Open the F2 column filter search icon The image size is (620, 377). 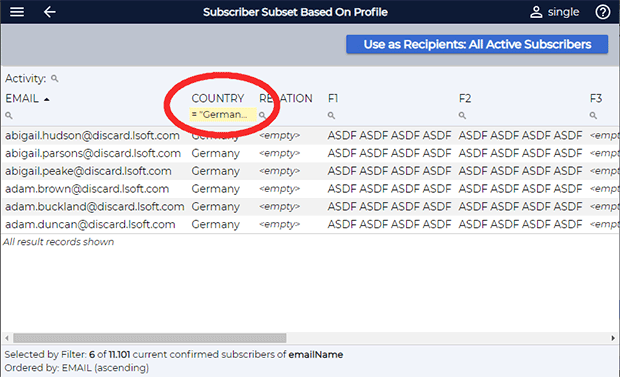462,116
